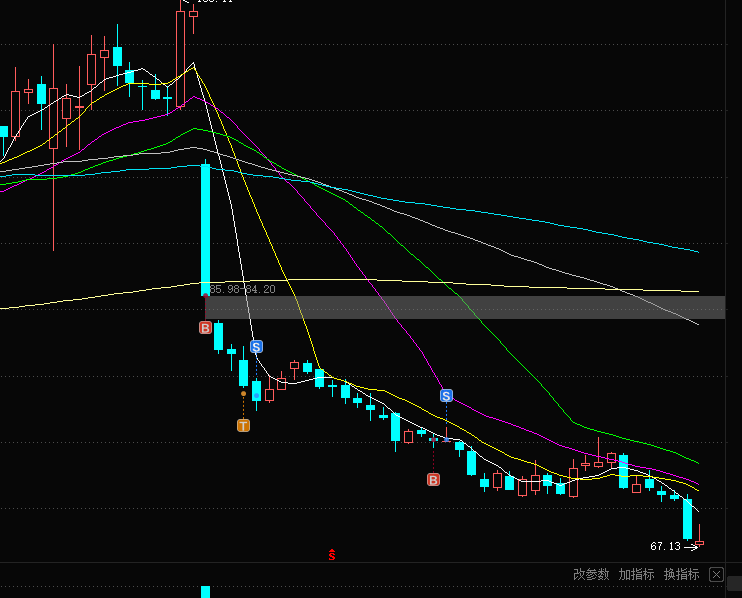Image resolution: width=742 pixels, height=598 pixels.
Task: Click the gap price label 85.98-84.20
Action: [x=242, y=289]
